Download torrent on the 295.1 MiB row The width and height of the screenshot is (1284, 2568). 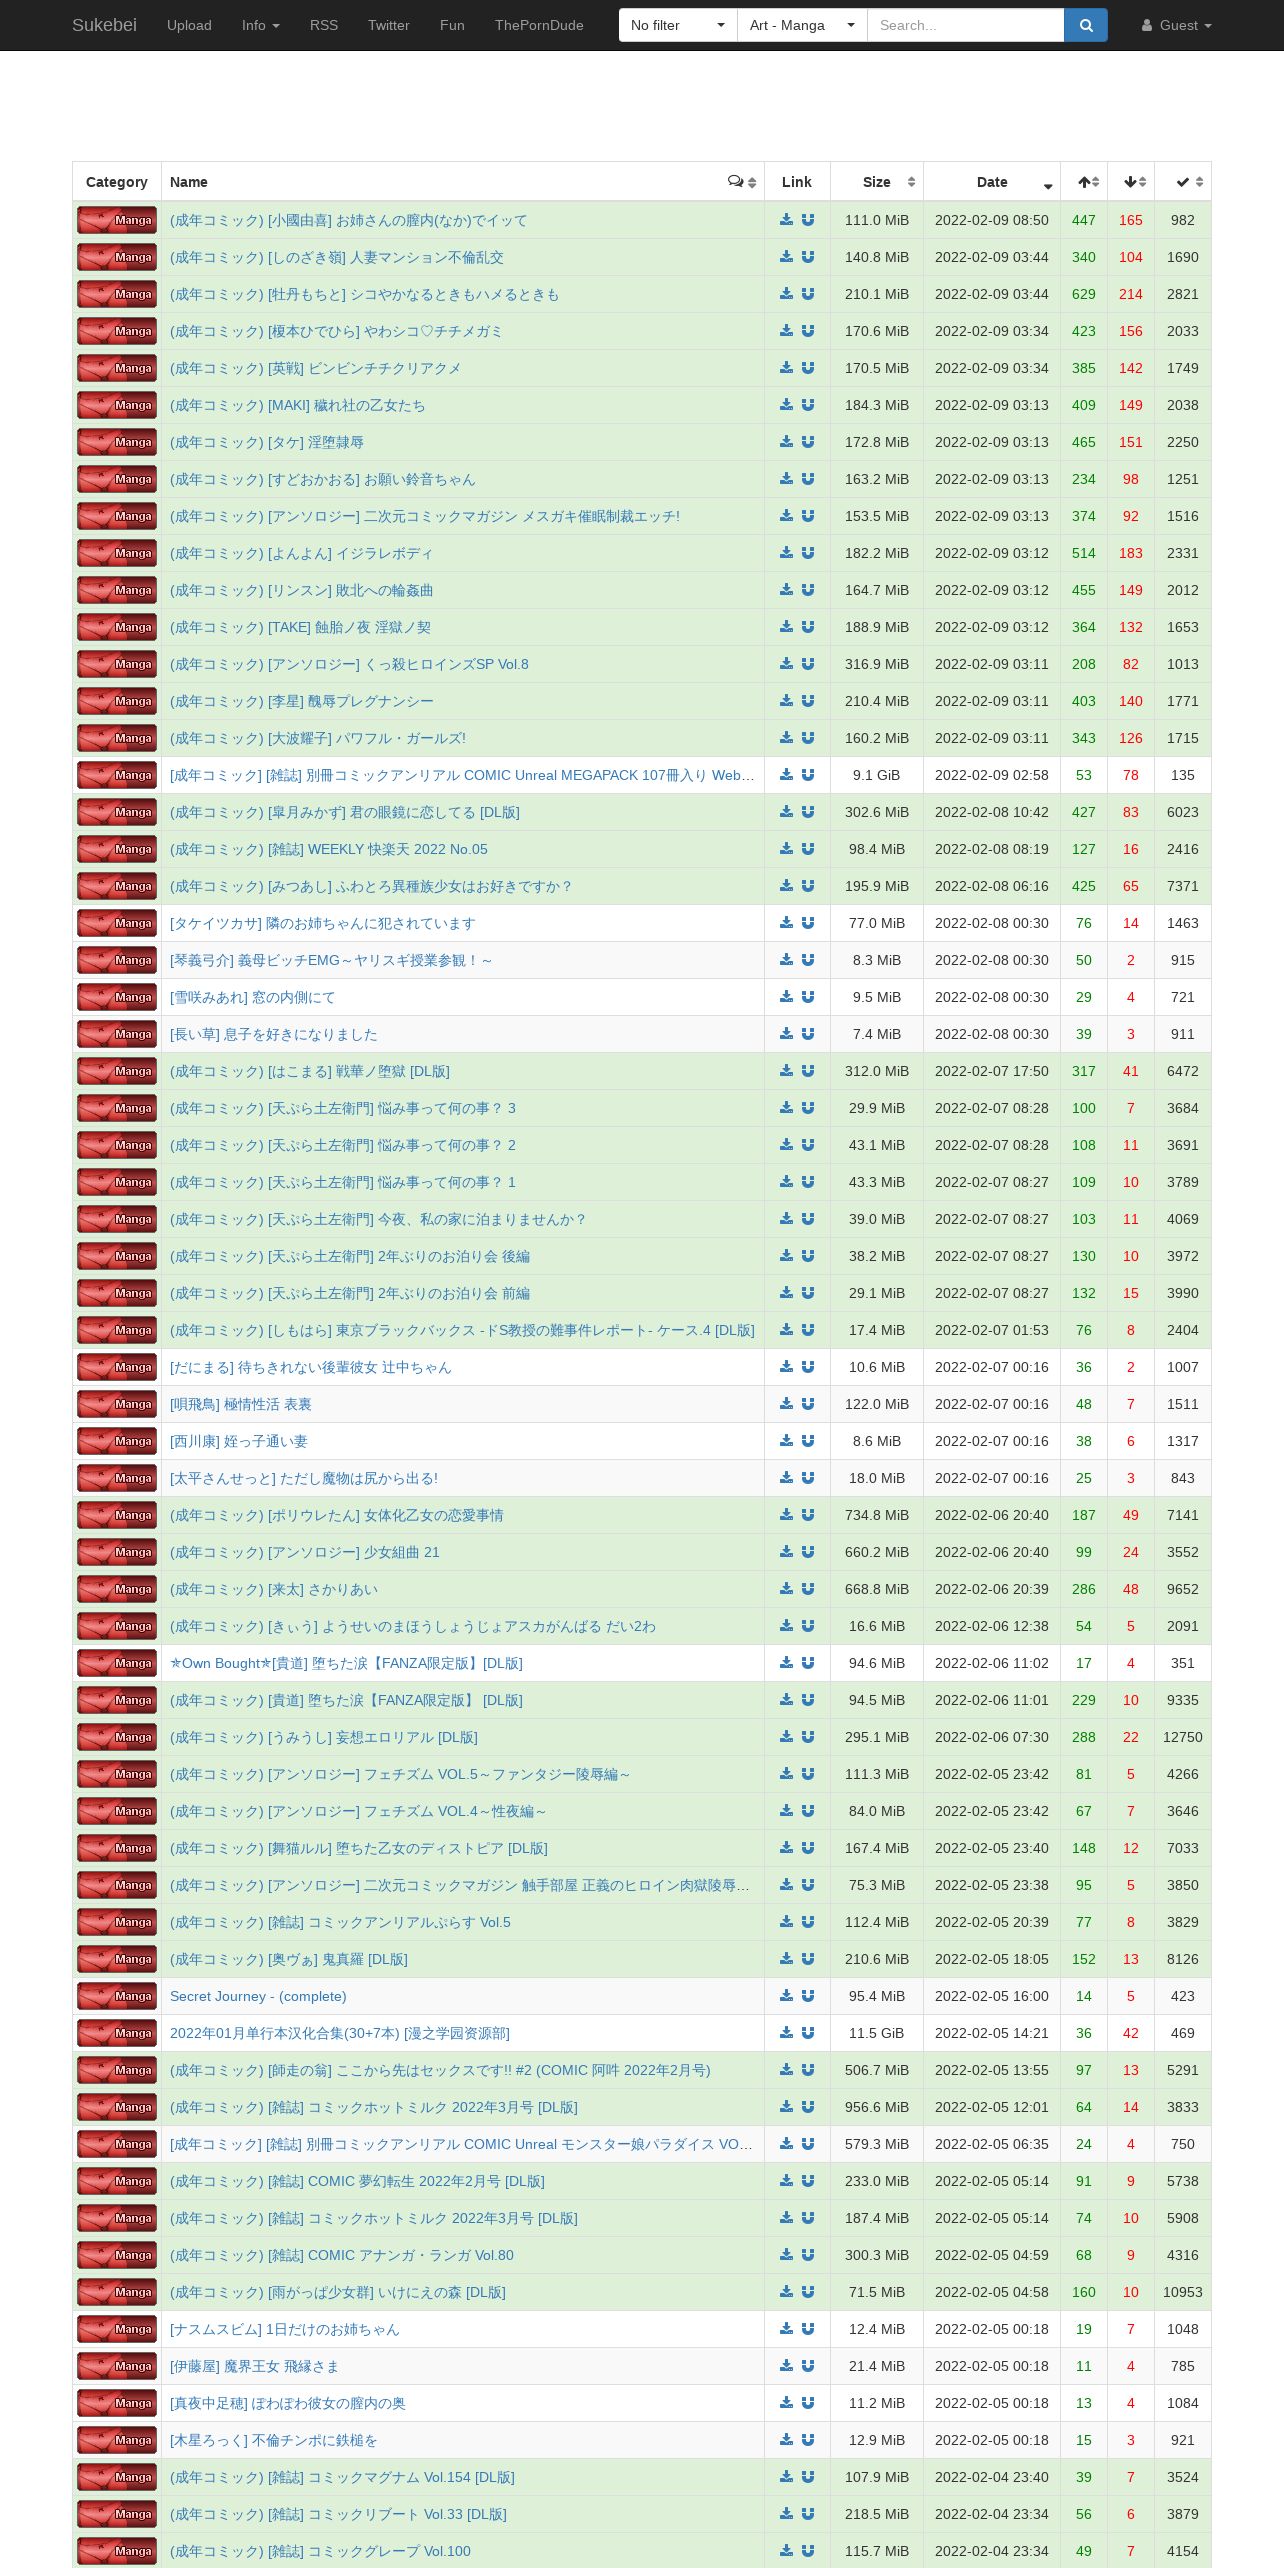[786, 1737]
